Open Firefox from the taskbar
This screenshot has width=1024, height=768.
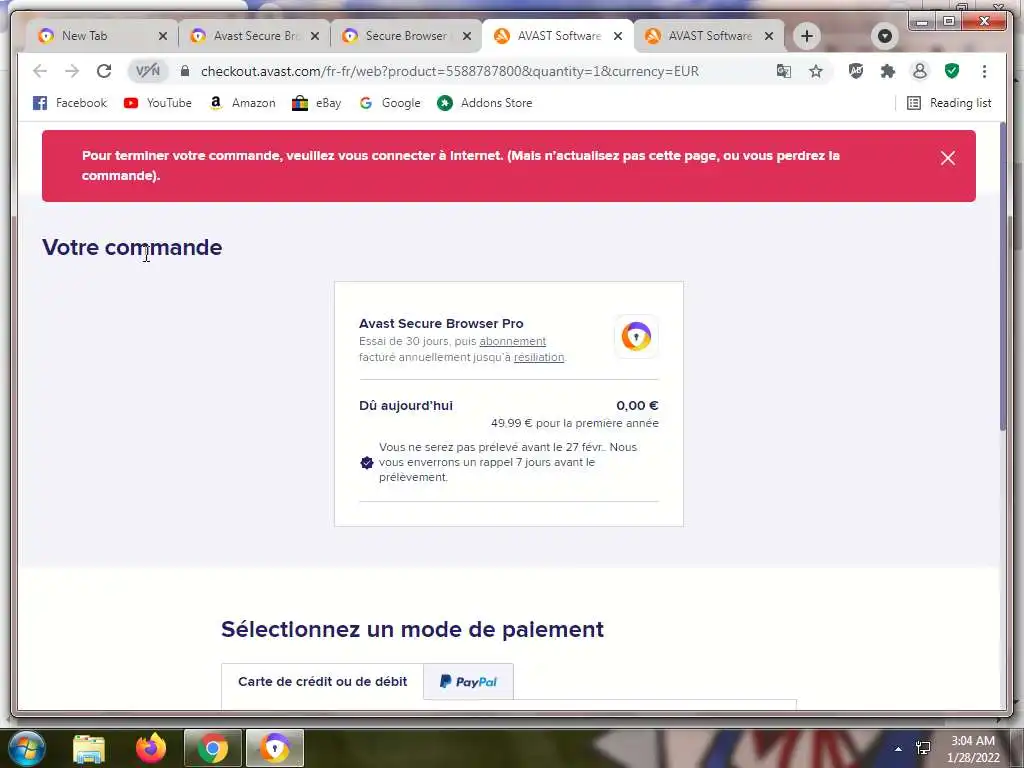coord(151,748)
